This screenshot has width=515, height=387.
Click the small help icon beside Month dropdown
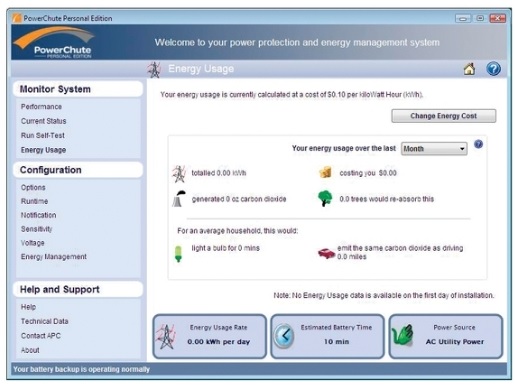478,144
